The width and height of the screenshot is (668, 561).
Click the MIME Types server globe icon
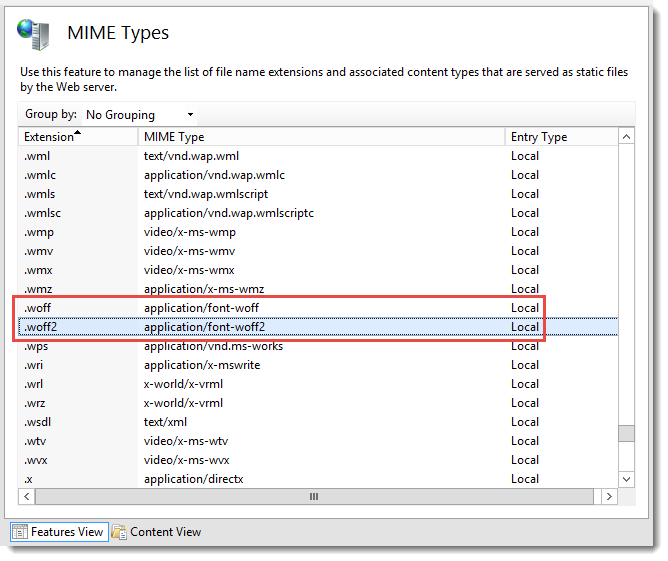point(33,34)
